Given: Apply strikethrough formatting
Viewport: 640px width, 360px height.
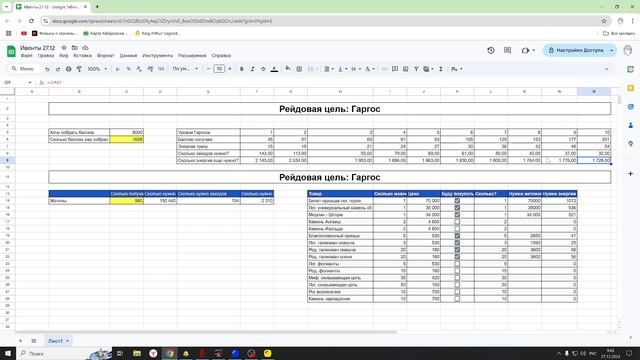Looking at the screenshot, I should [x=263, y=69].
